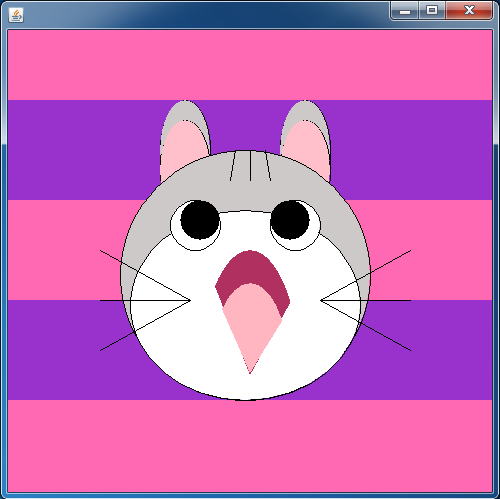Close the Java window
The height and width of the screenshot is (499, 500).
469,11
